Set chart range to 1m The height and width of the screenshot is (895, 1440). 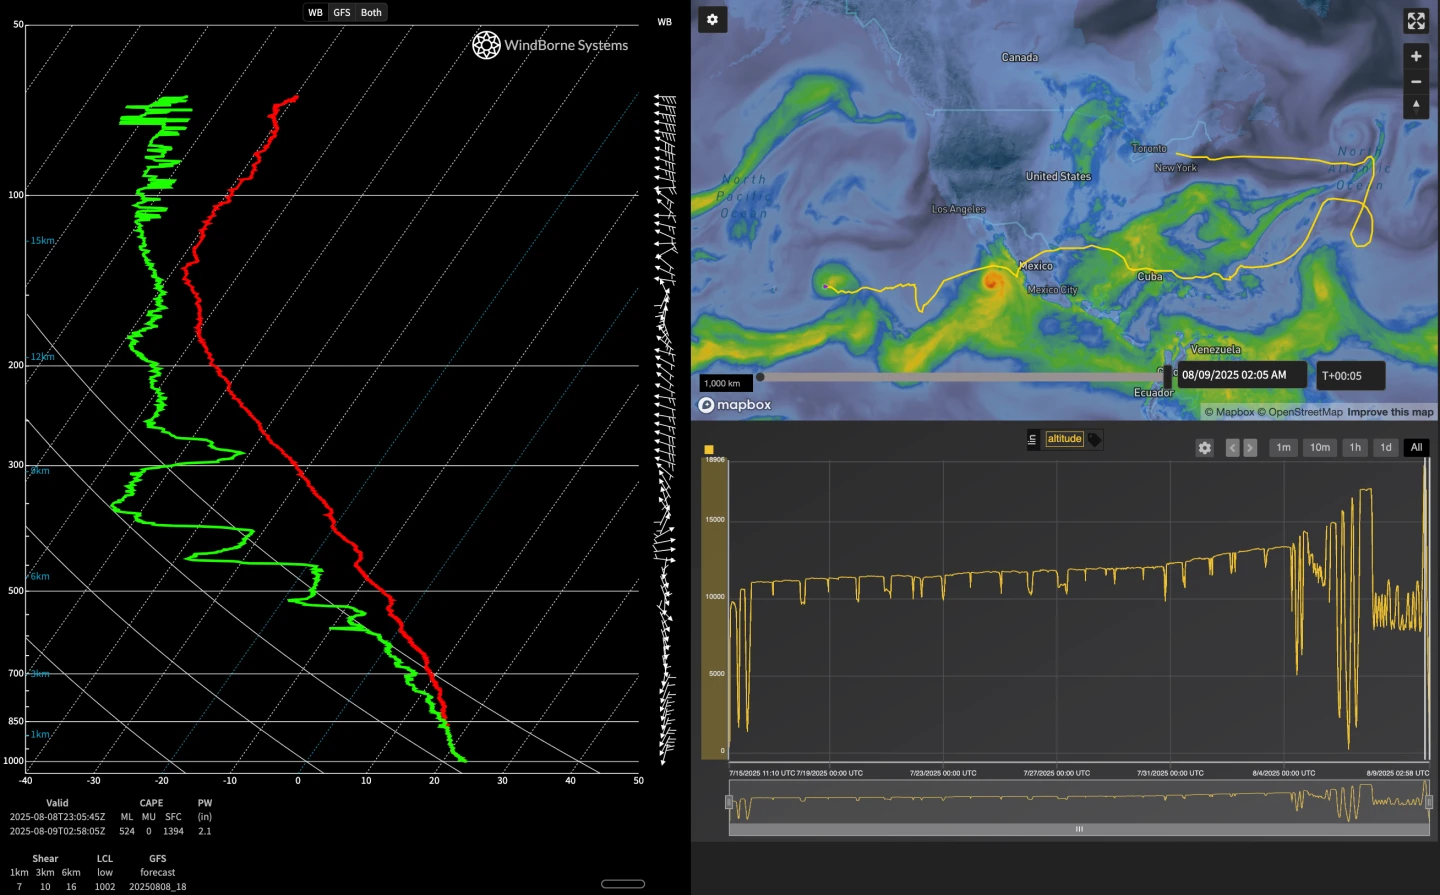point(1284,448)
